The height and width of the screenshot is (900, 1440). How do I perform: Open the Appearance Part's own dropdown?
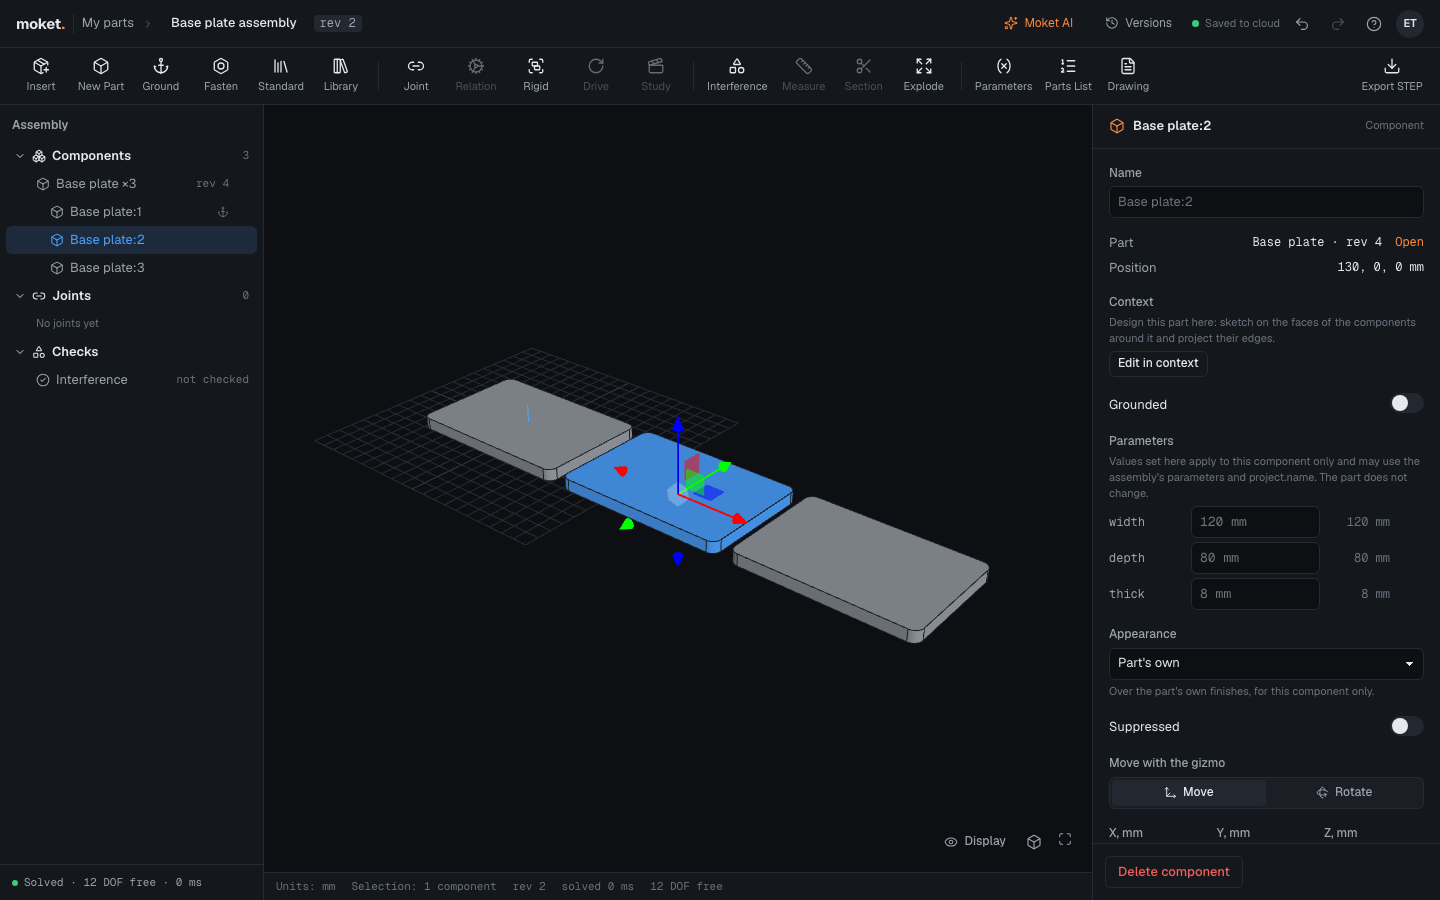[1266, 663]
